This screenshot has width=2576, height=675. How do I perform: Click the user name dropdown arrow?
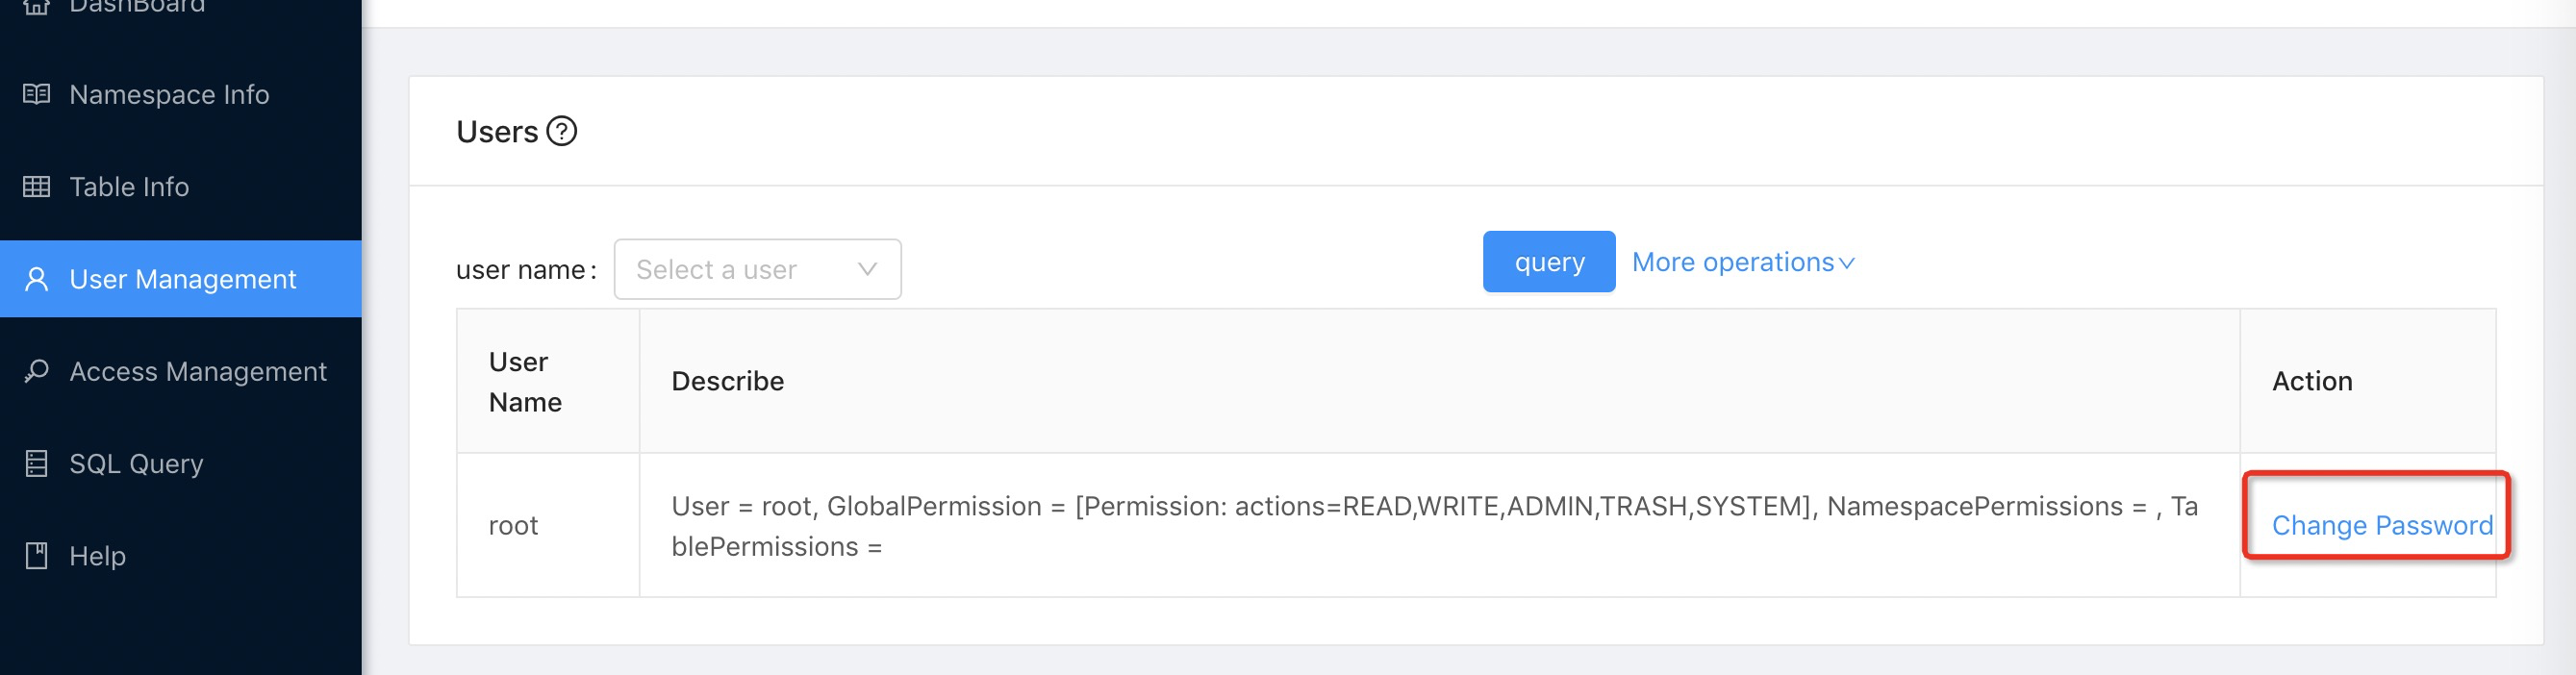pyautogui.click(x=867, y=269)
